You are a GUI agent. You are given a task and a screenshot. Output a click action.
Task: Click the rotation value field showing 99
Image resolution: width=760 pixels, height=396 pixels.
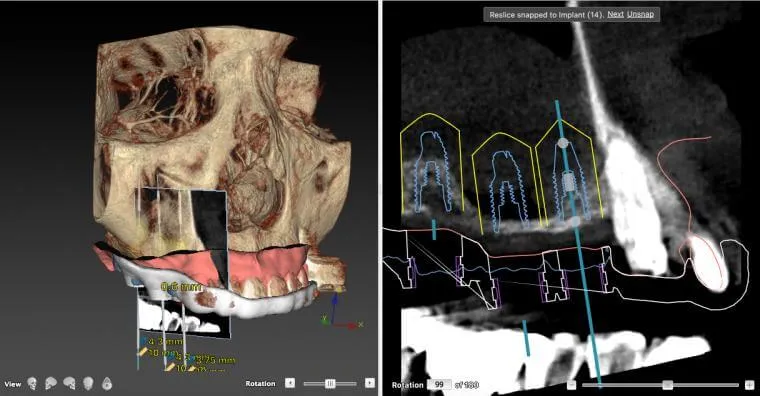(439, 384)
